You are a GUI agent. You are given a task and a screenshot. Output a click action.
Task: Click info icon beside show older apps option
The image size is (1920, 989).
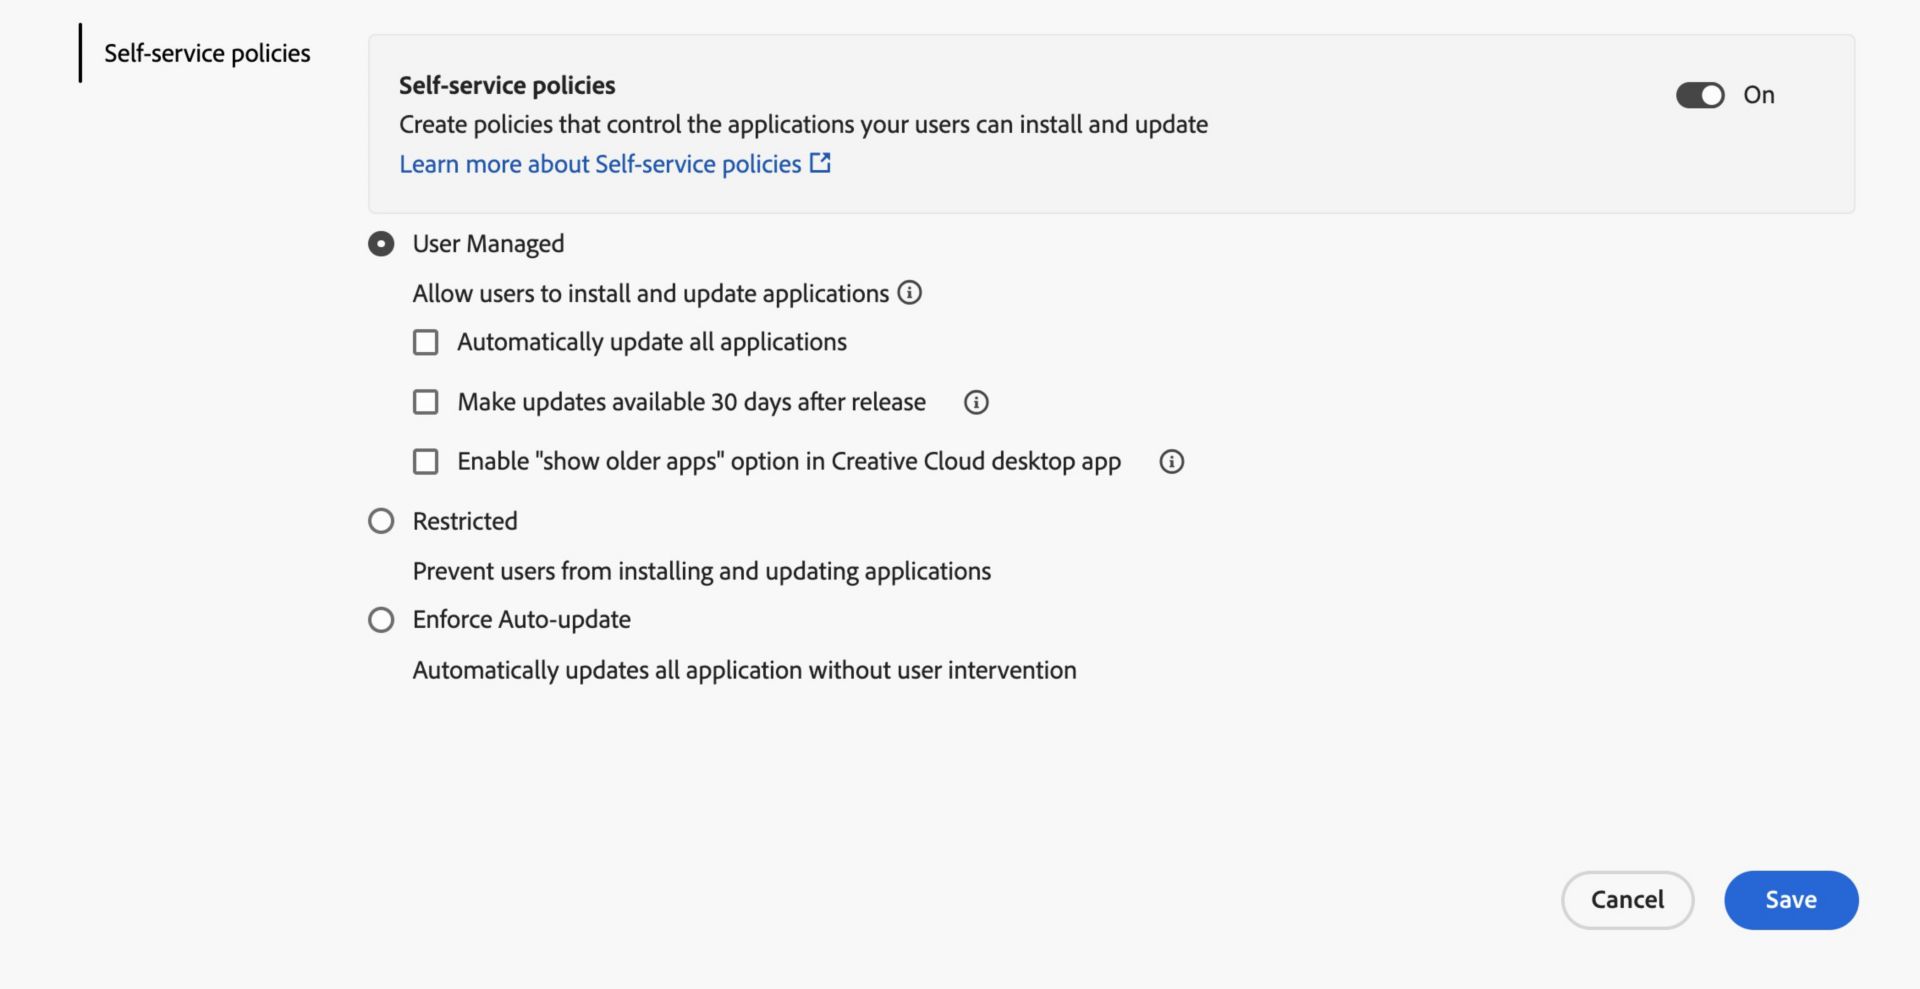pyautogui.click(x=1171, y=461)
